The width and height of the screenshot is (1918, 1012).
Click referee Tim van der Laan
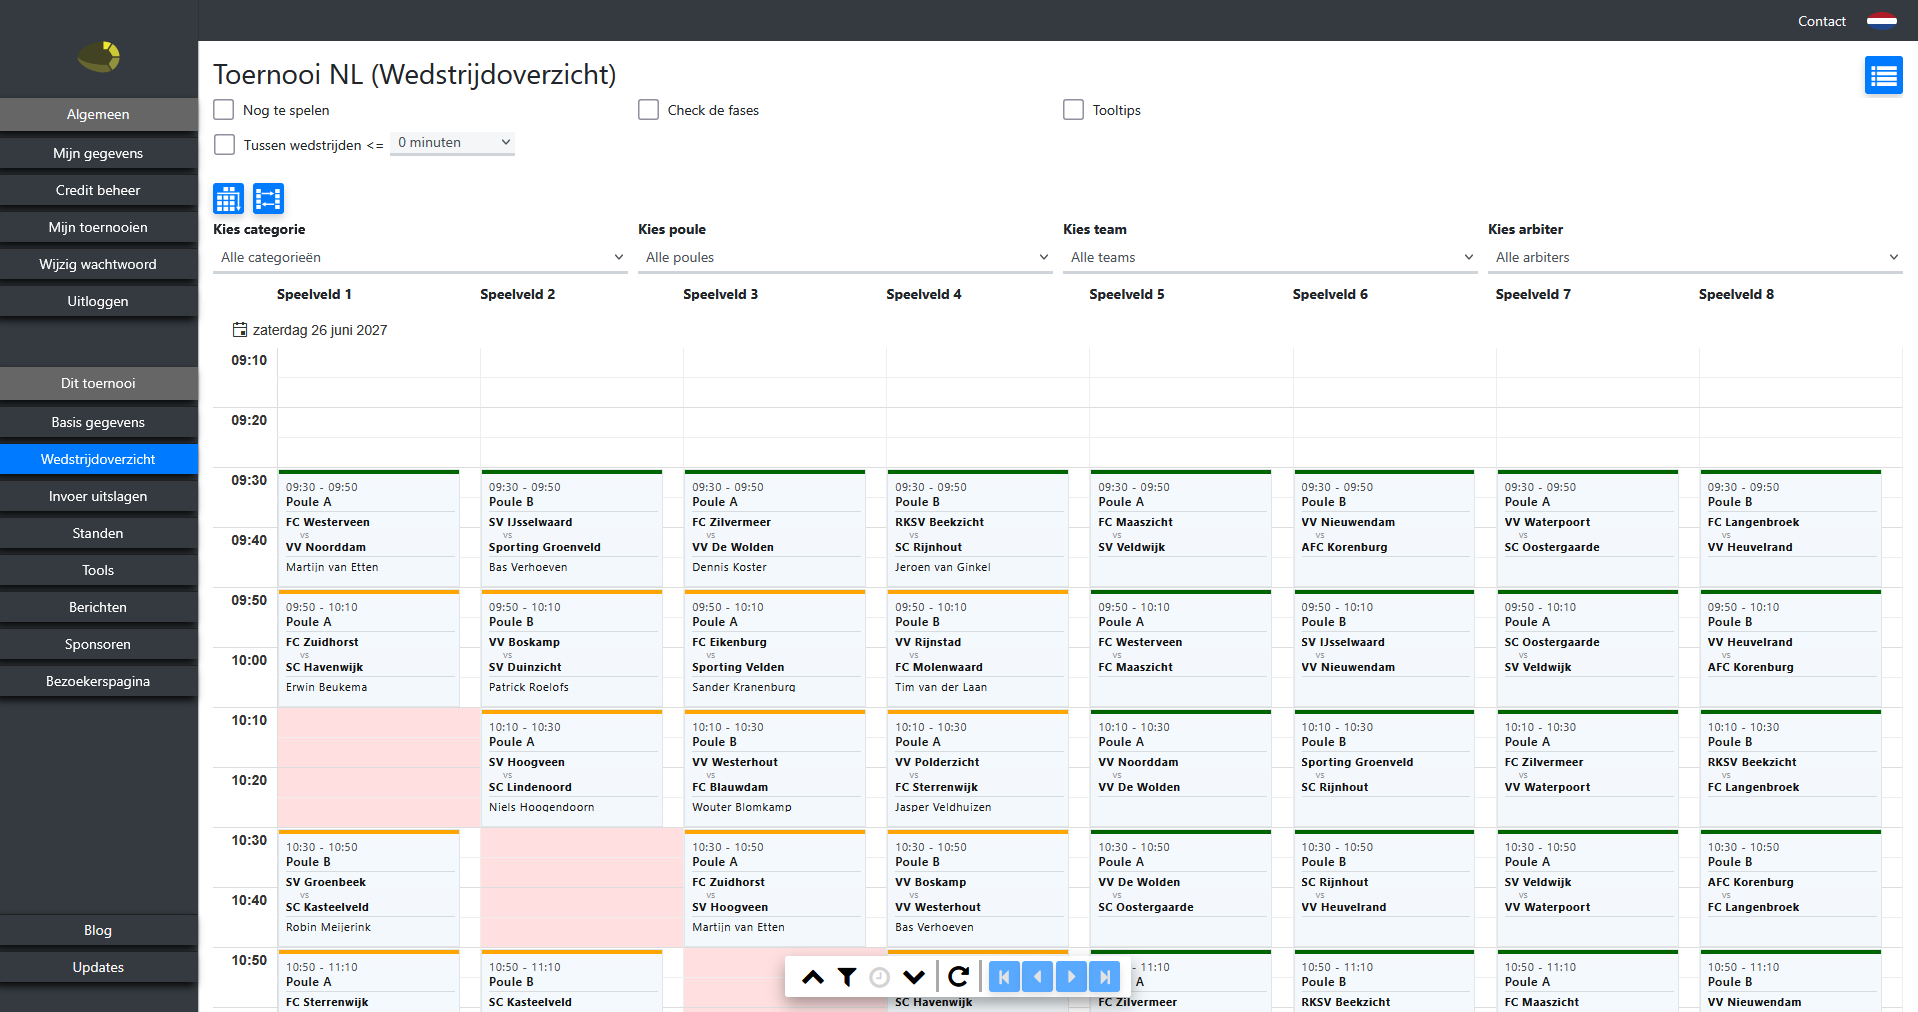click(941, 687)
